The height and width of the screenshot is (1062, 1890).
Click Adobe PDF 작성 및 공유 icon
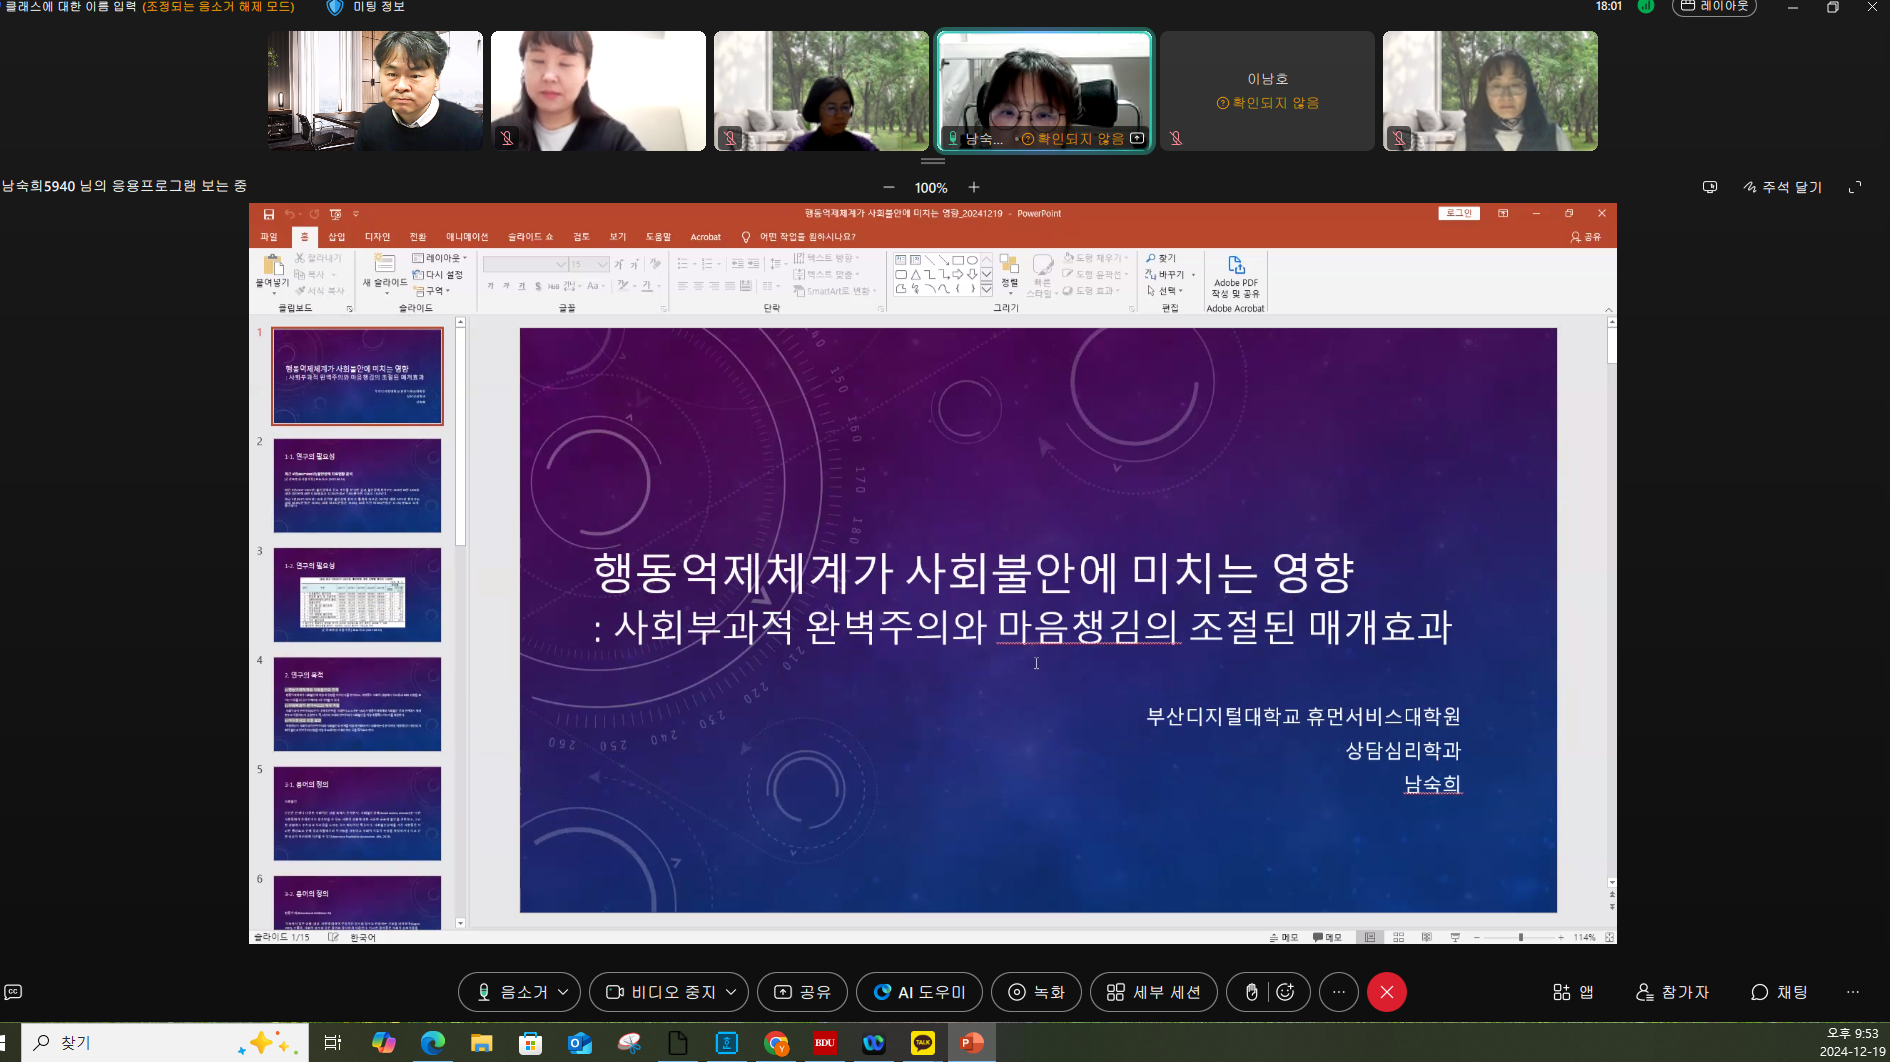point(1236,265)
